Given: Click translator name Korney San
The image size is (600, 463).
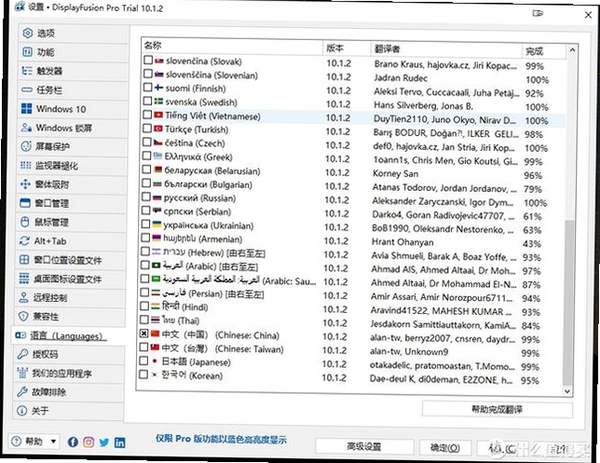Looking at the screenshot, I should click(x=396, y=174).
